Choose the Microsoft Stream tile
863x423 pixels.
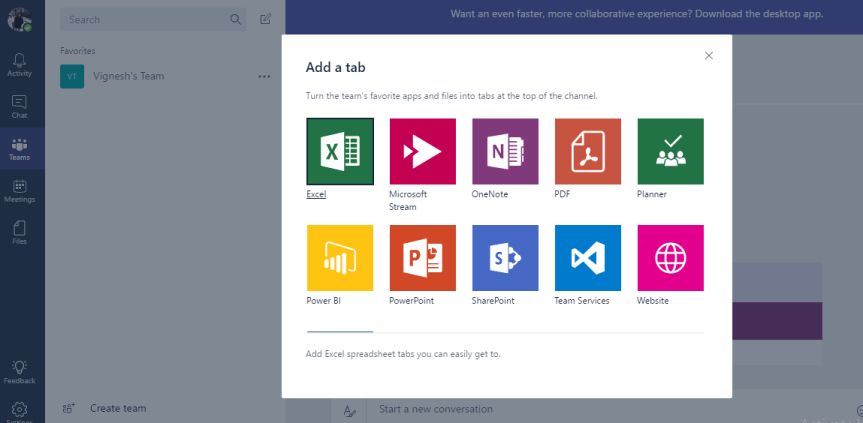(422, 152)
